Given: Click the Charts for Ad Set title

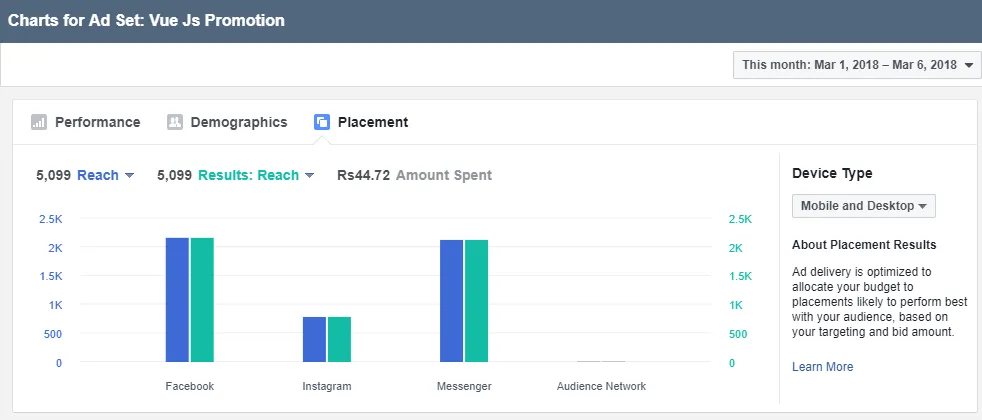Looking at the screenshot, I should pyautogui.click(x=146, y=21).
